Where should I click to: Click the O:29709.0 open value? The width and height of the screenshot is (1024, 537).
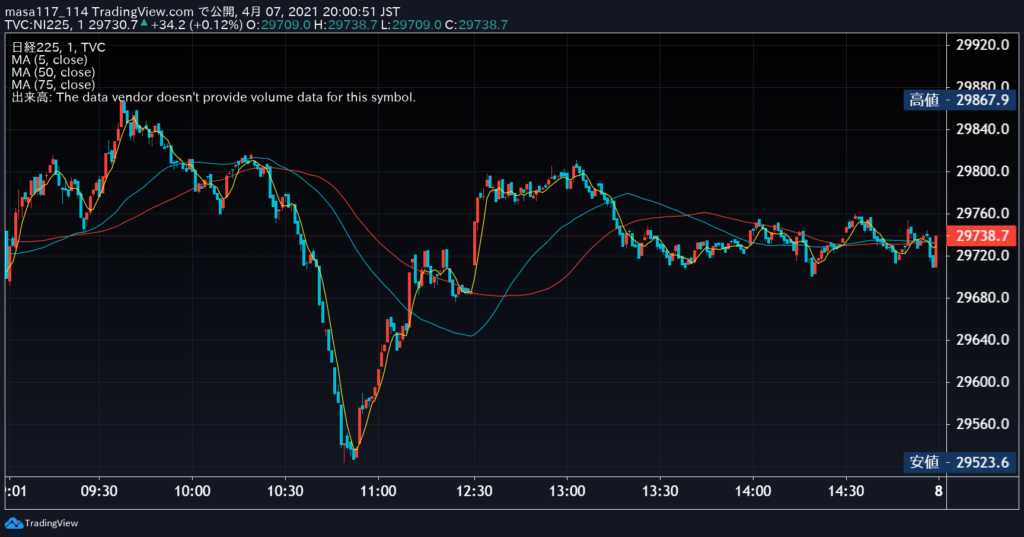pyautogui.click(x=278, y=25)
